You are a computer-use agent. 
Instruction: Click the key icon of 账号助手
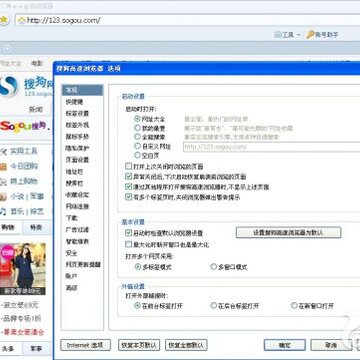click(x=310, y=34)
